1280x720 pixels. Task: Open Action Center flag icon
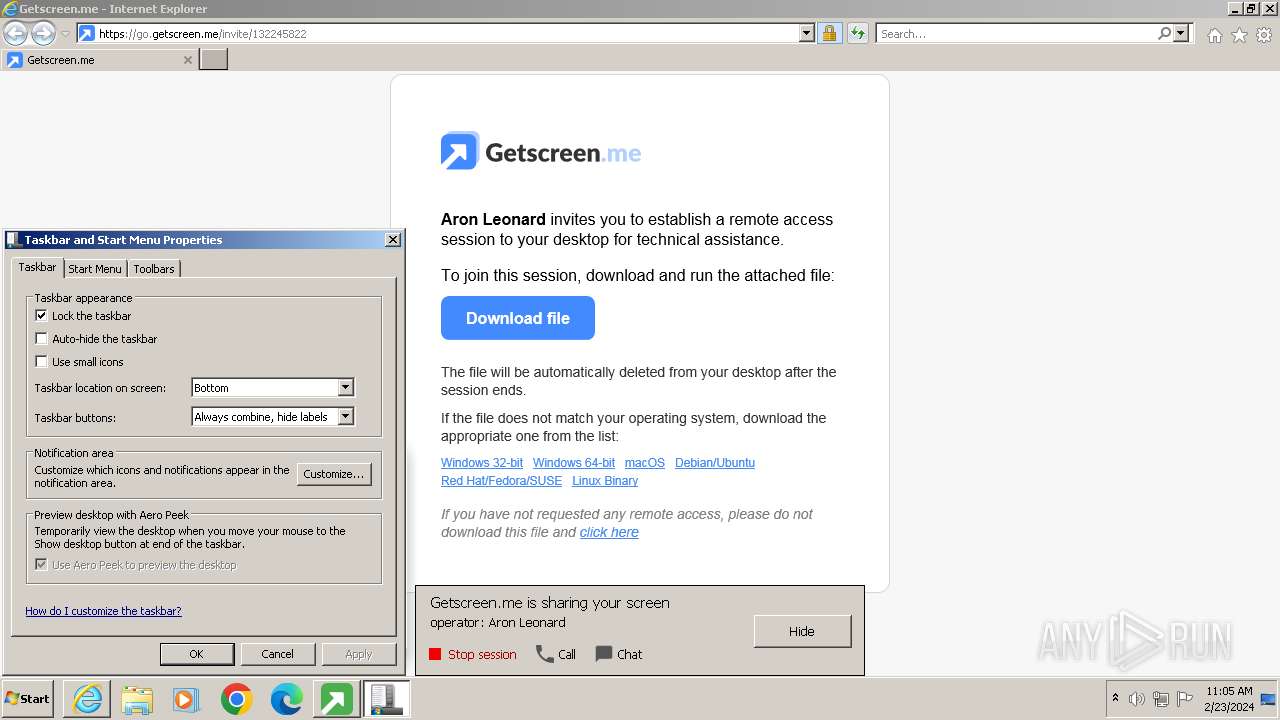pyautogui.click(x=1185, y=699)
